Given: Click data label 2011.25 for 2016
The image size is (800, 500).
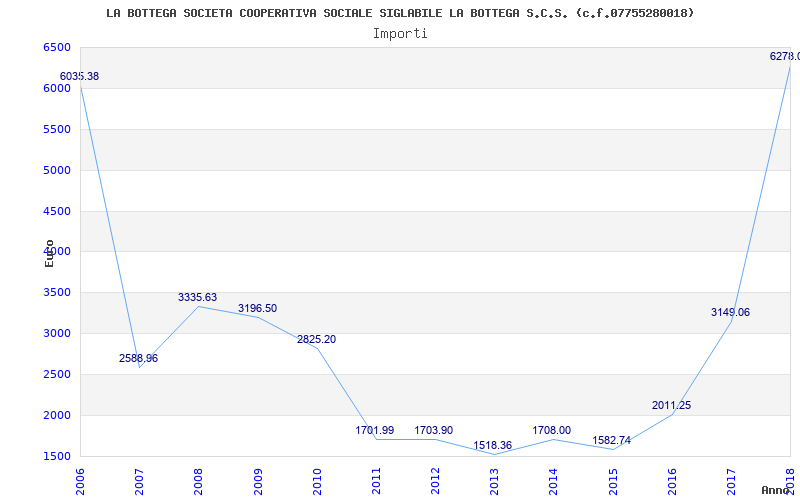Looking at the screenshot, I should (671, 406).
